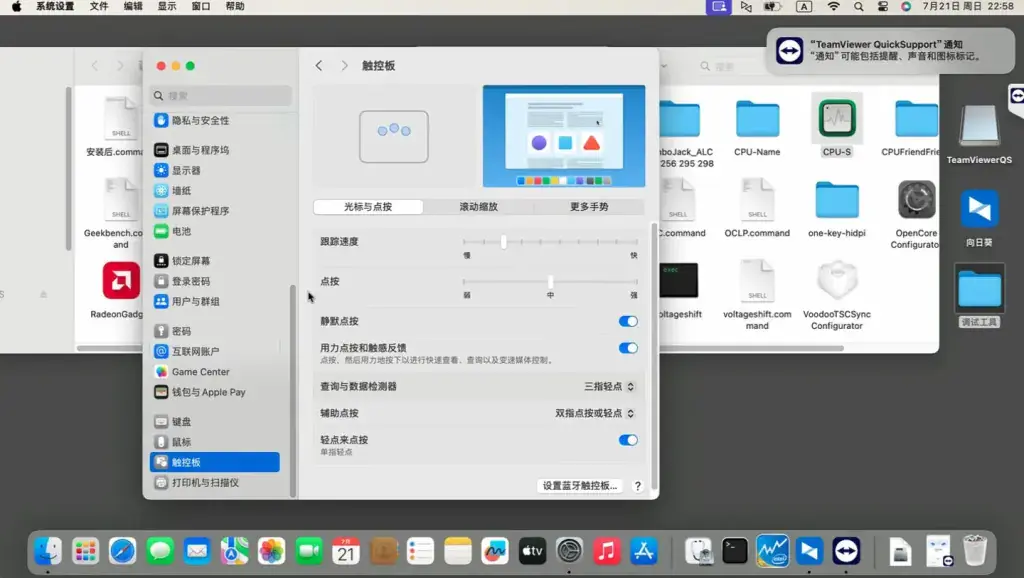Open the View (显示) menu
This screenshot has width=1024, height=578.
(x=167, y=7)
